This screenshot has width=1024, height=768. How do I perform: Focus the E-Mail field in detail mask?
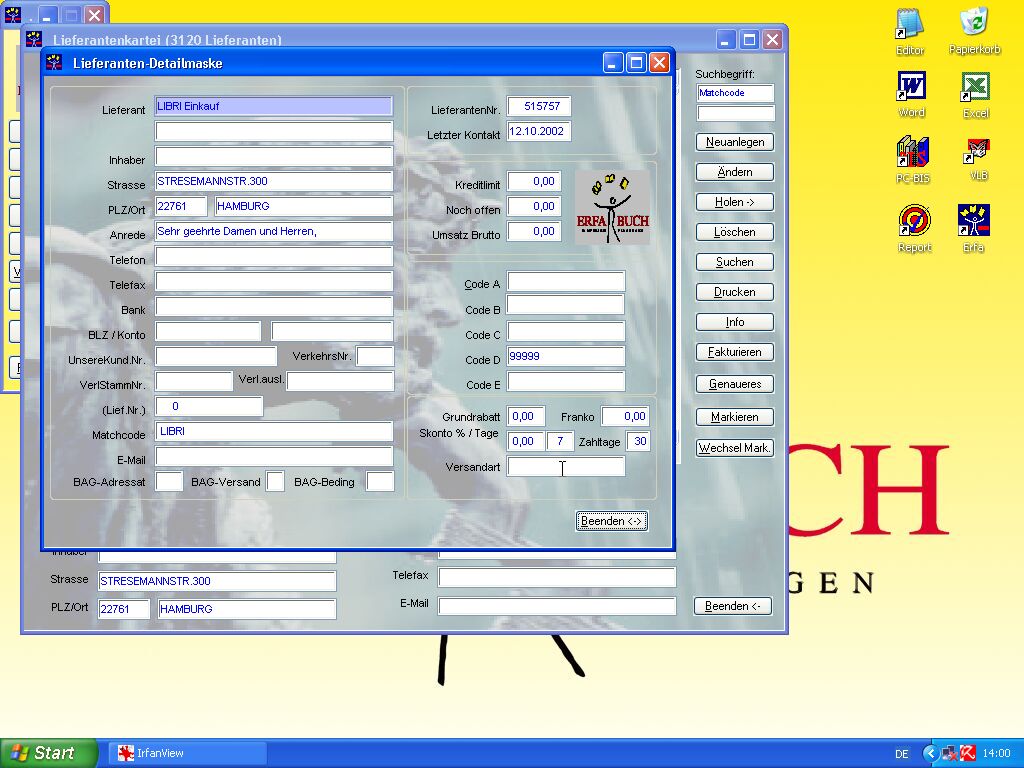(x=274, y=456)
